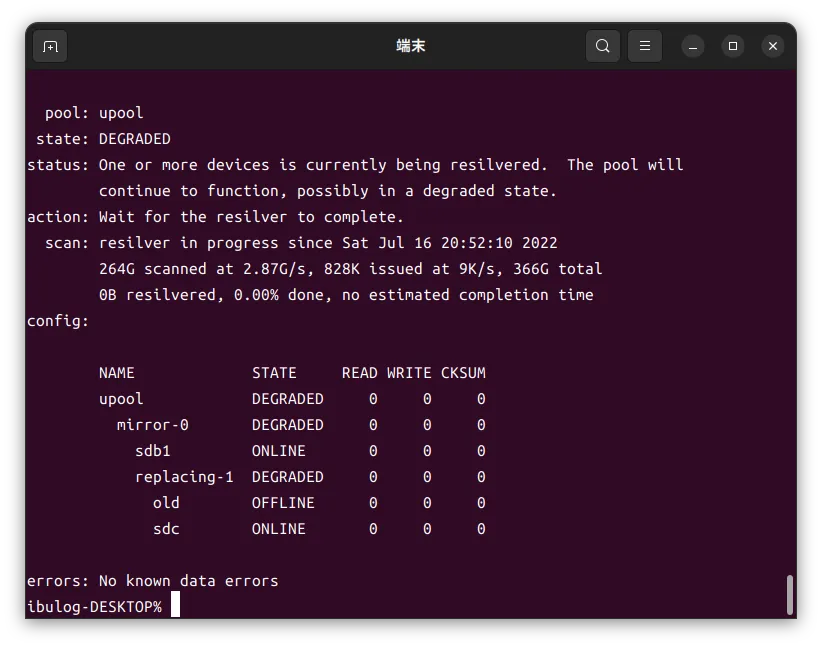This screenshot has width=822, height=647.
Task: Click the sdb1 device name
Action: click(x=153, y=451)
